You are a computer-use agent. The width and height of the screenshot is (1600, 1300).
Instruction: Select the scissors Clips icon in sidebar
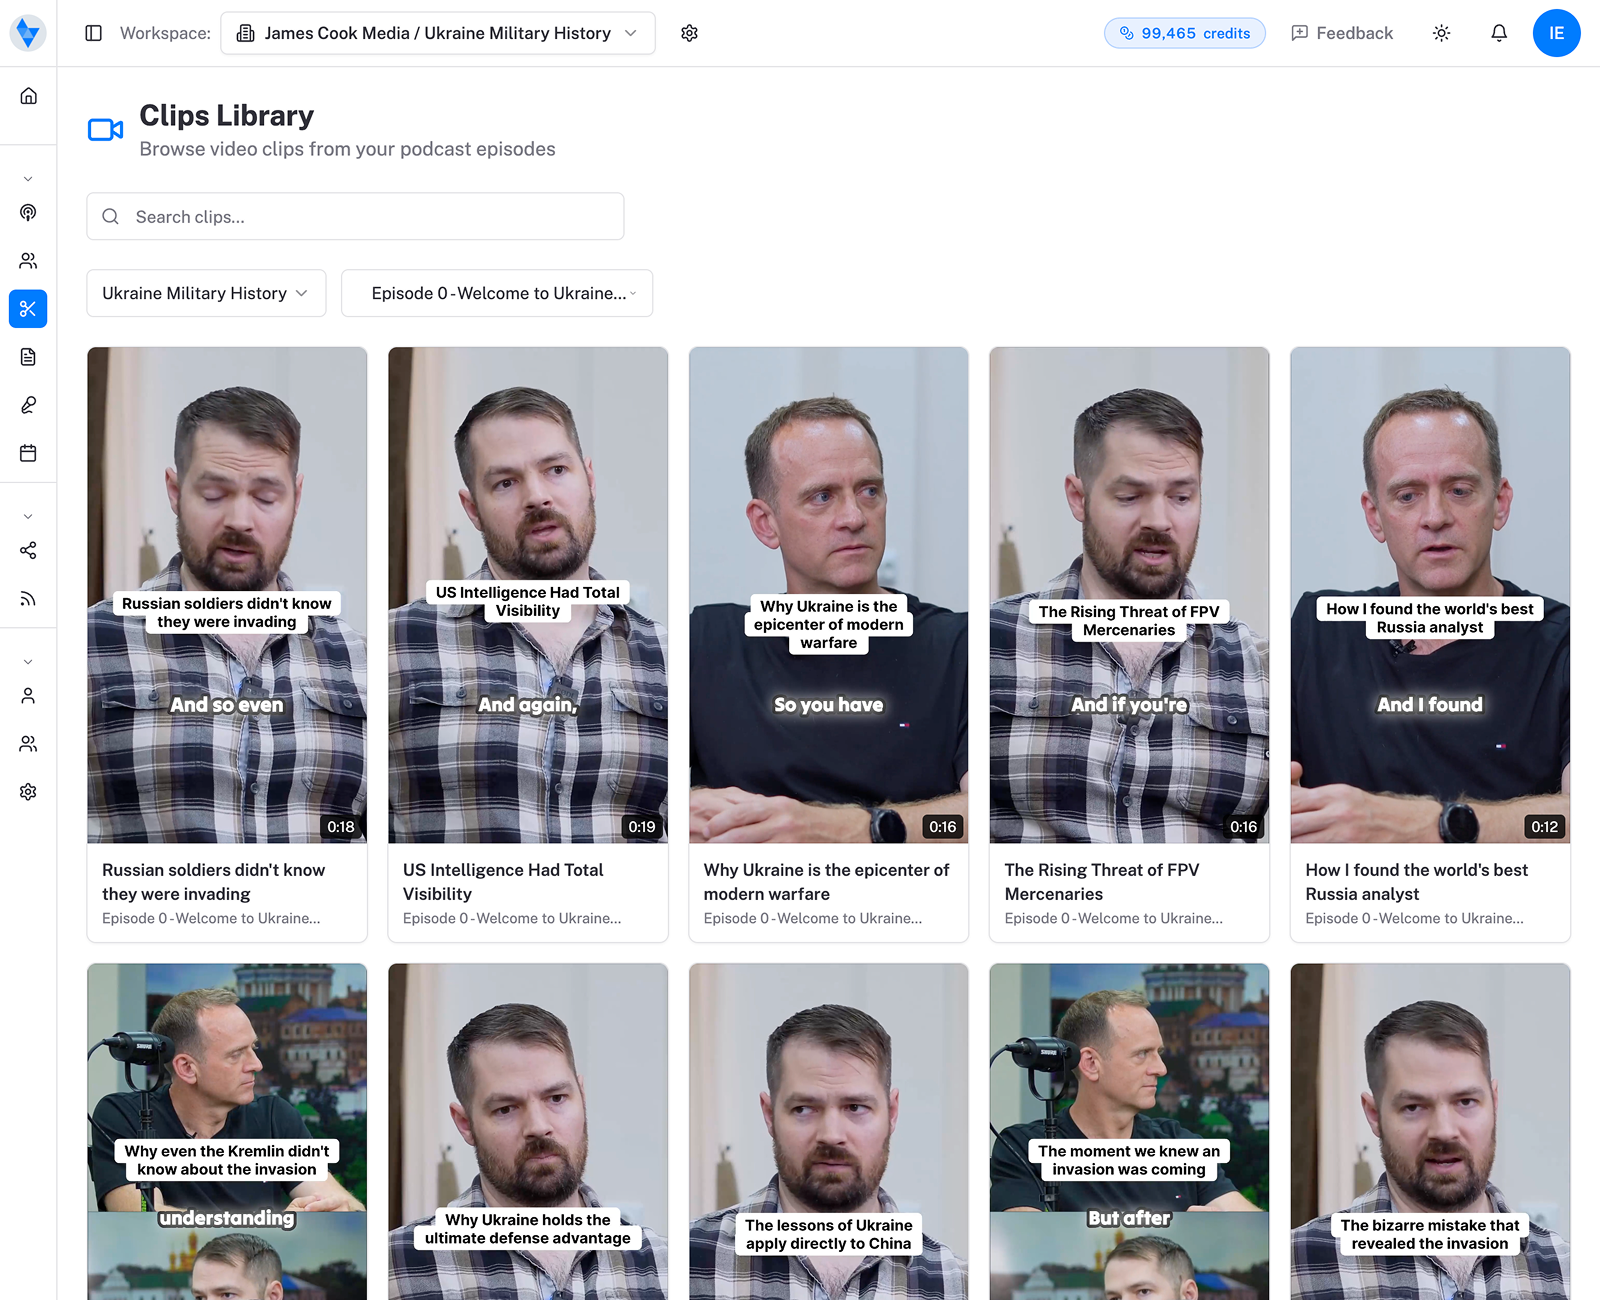(28, 309)
